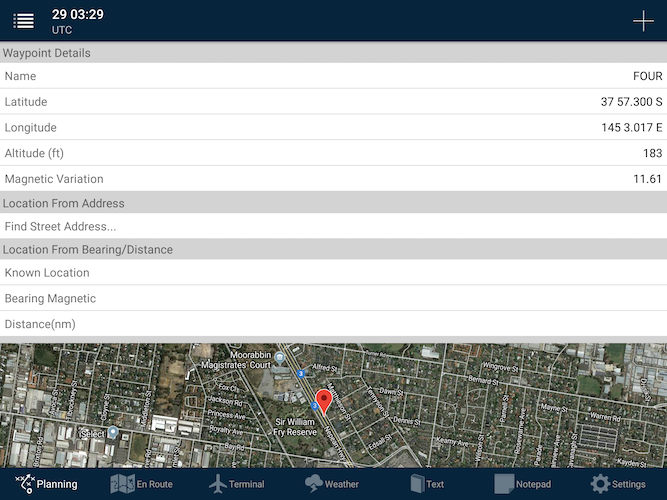The width and height of the screenshot is (667, 500).
Task: Switch to the En Route tab label
Action: (154, 484)
